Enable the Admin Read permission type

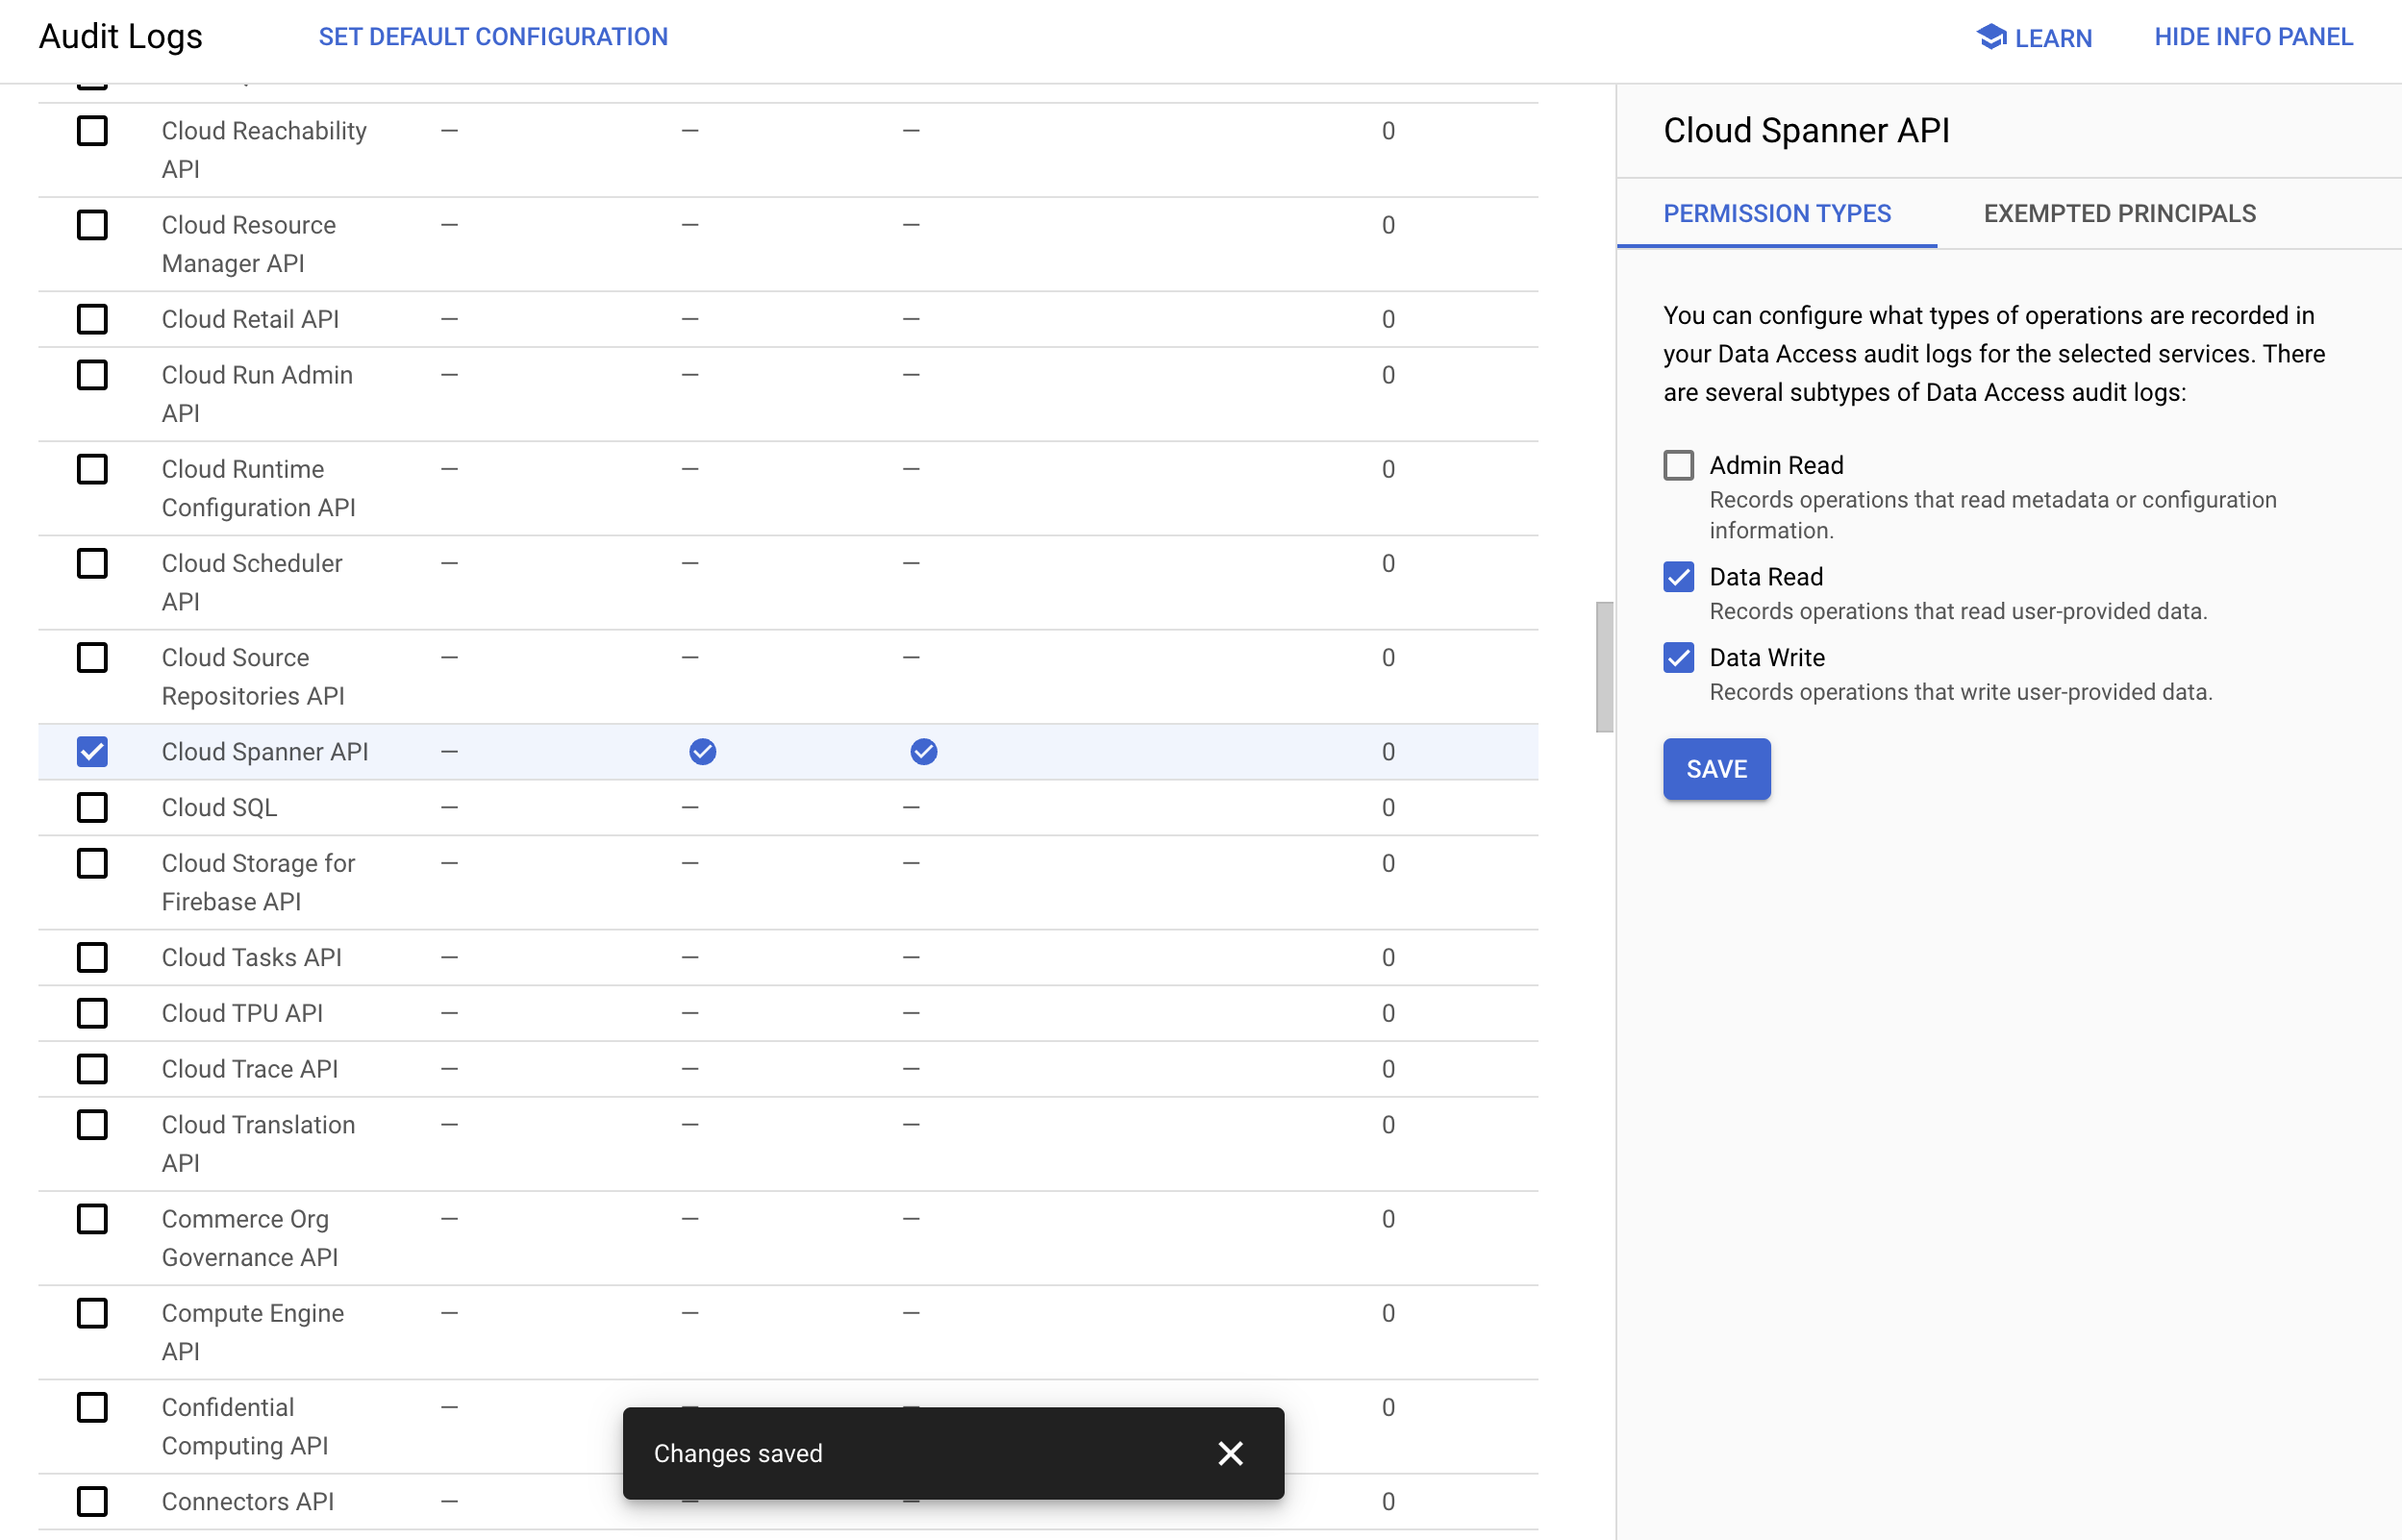click(x=1678, y=465)
